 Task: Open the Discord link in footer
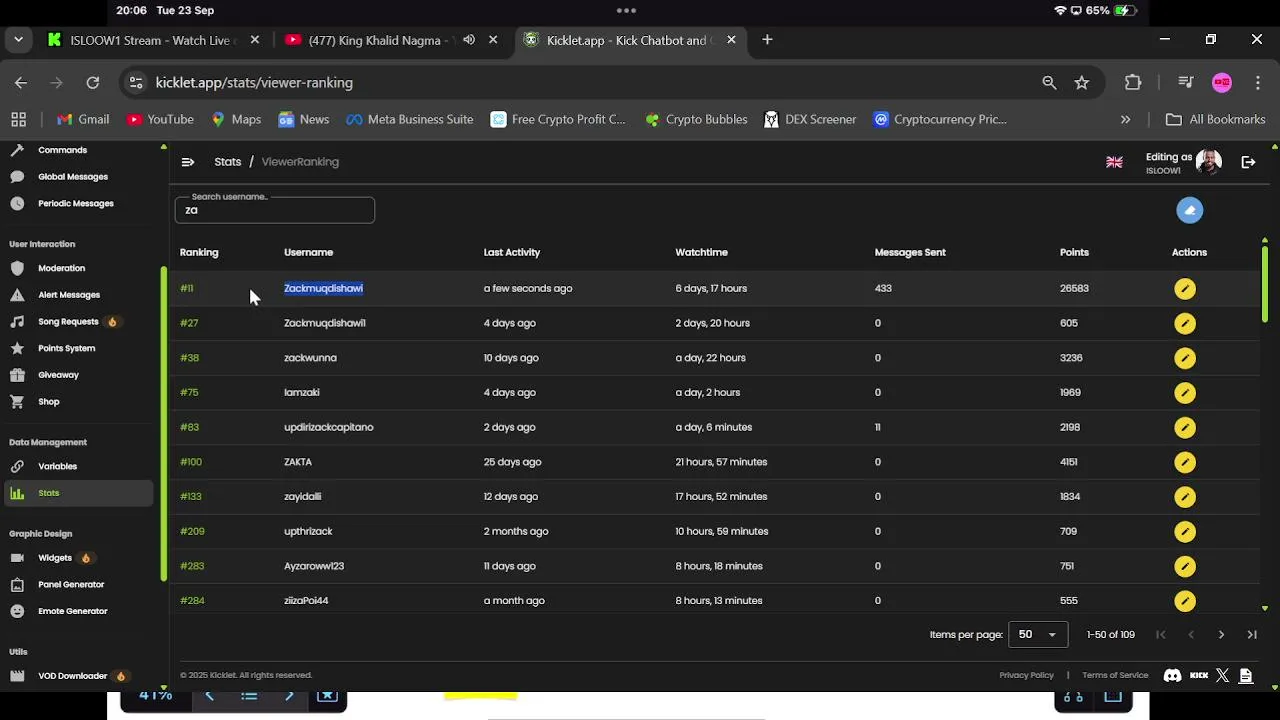(1173, 676)
